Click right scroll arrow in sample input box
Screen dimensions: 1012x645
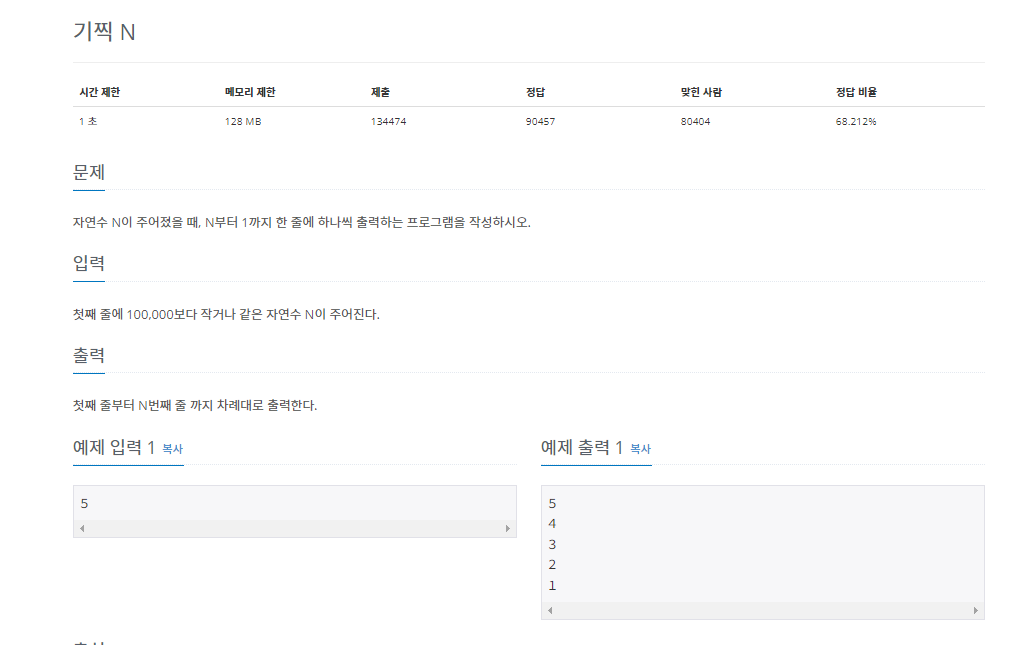[508, 528]
